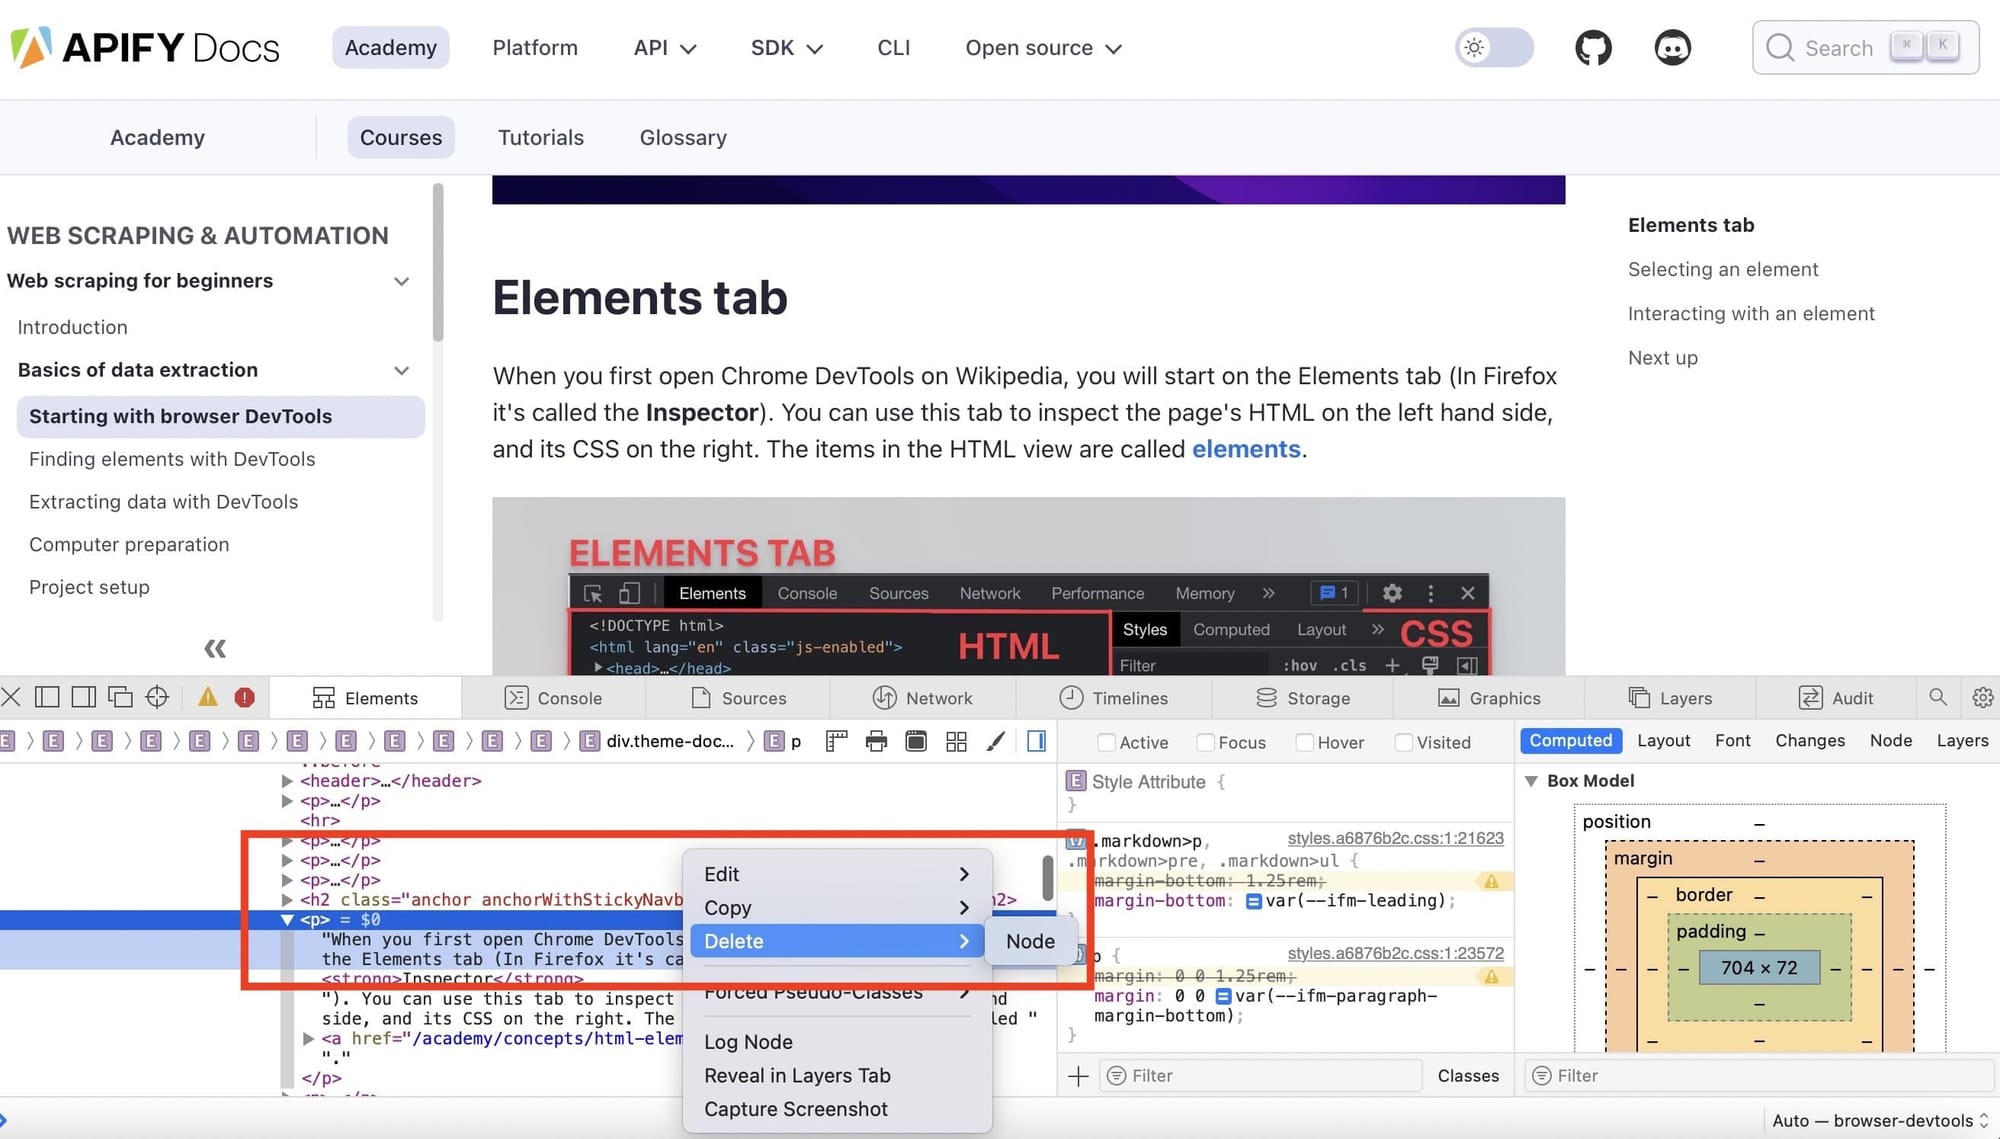
Task: Enable print styles emulation icon
Action: pyautogui.click(x=875, y=741)
